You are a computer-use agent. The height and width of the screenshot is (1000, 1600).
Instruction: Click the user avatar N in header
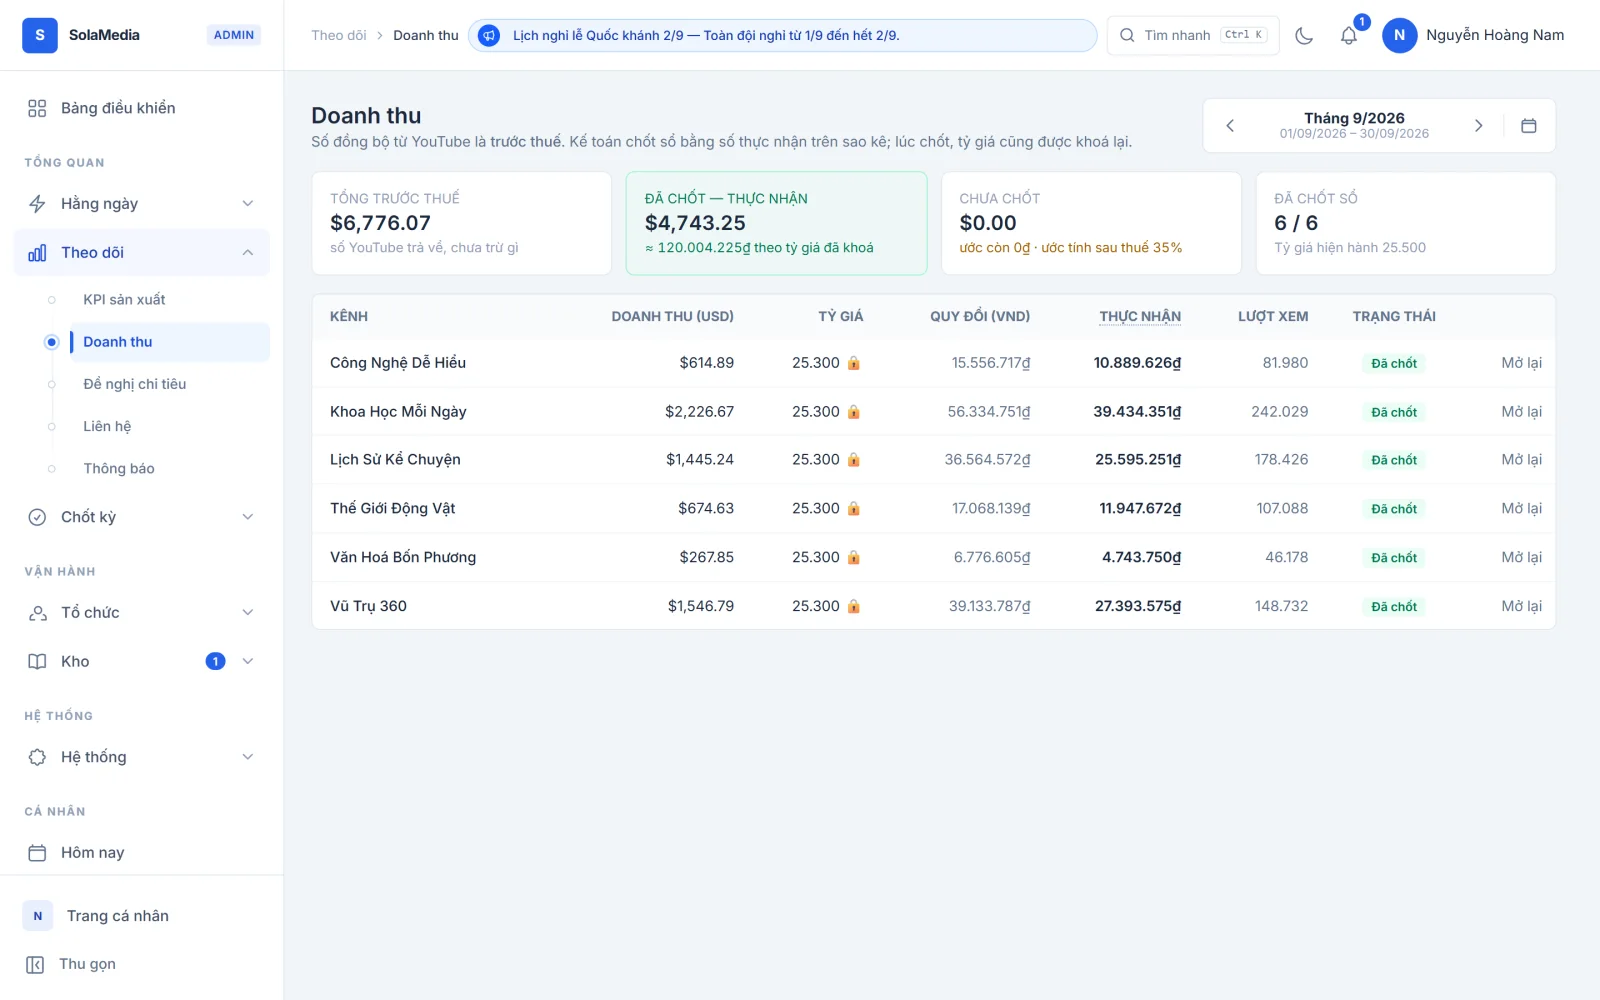1399,35
